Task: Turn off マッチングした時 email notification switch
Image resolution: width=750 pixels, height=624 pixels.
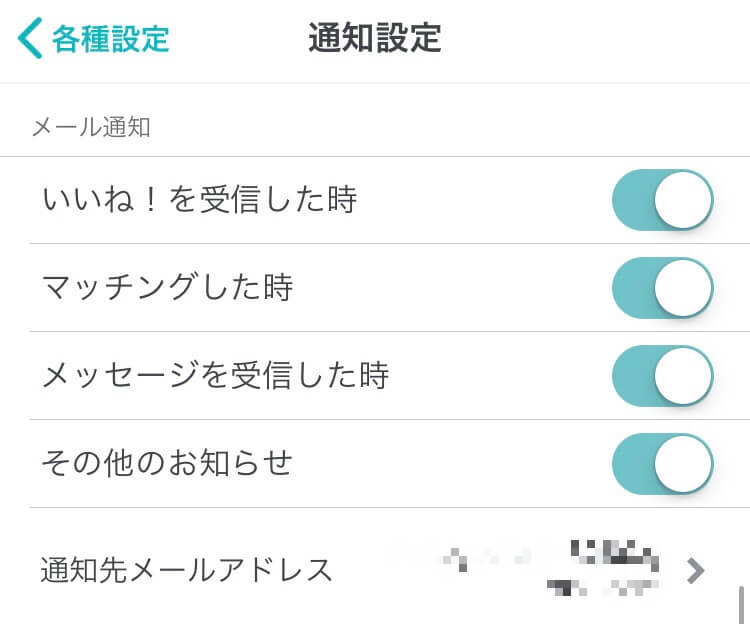Action: point(662,288)
